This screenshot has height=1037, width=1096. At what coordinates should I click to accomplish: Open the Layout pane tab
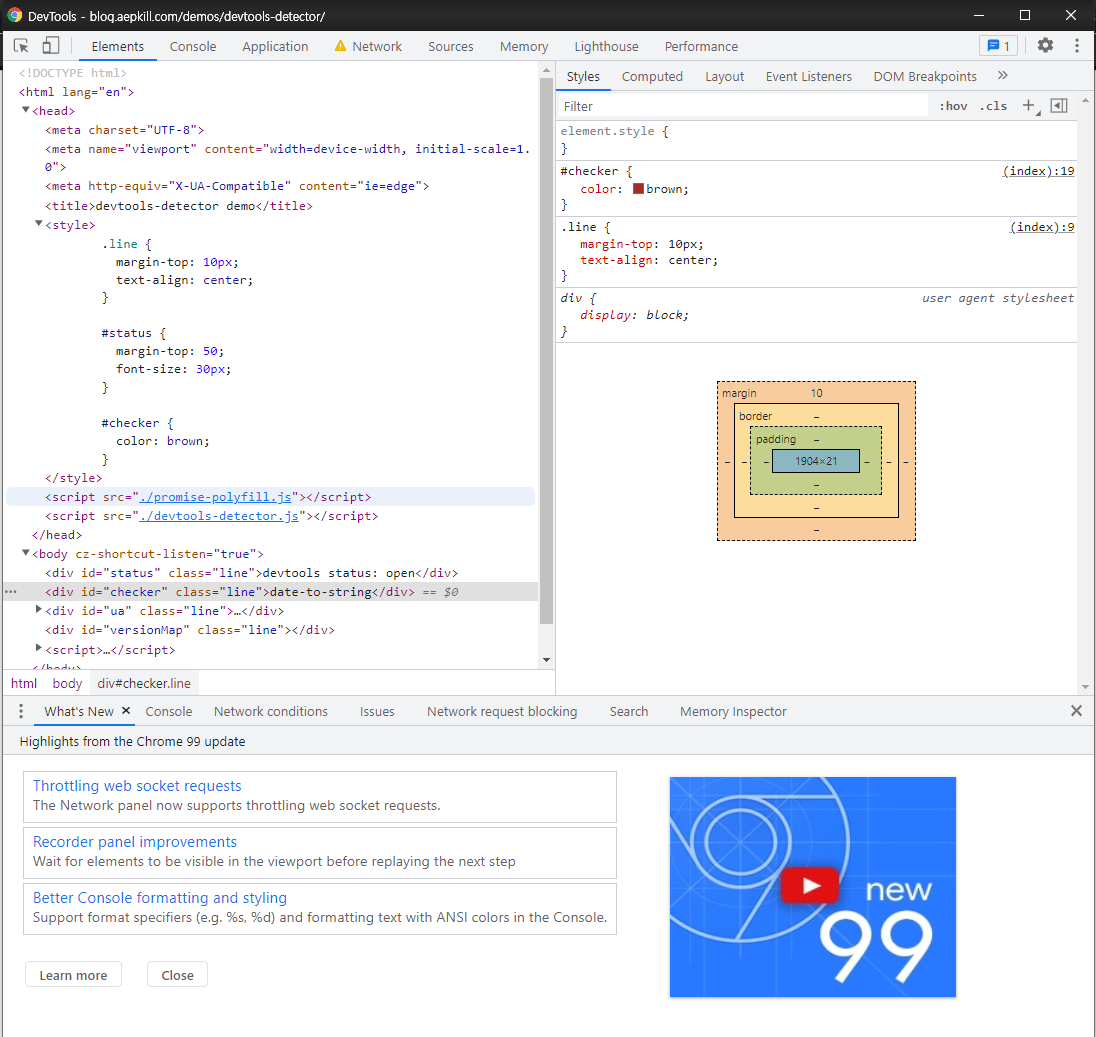(724, 76)
